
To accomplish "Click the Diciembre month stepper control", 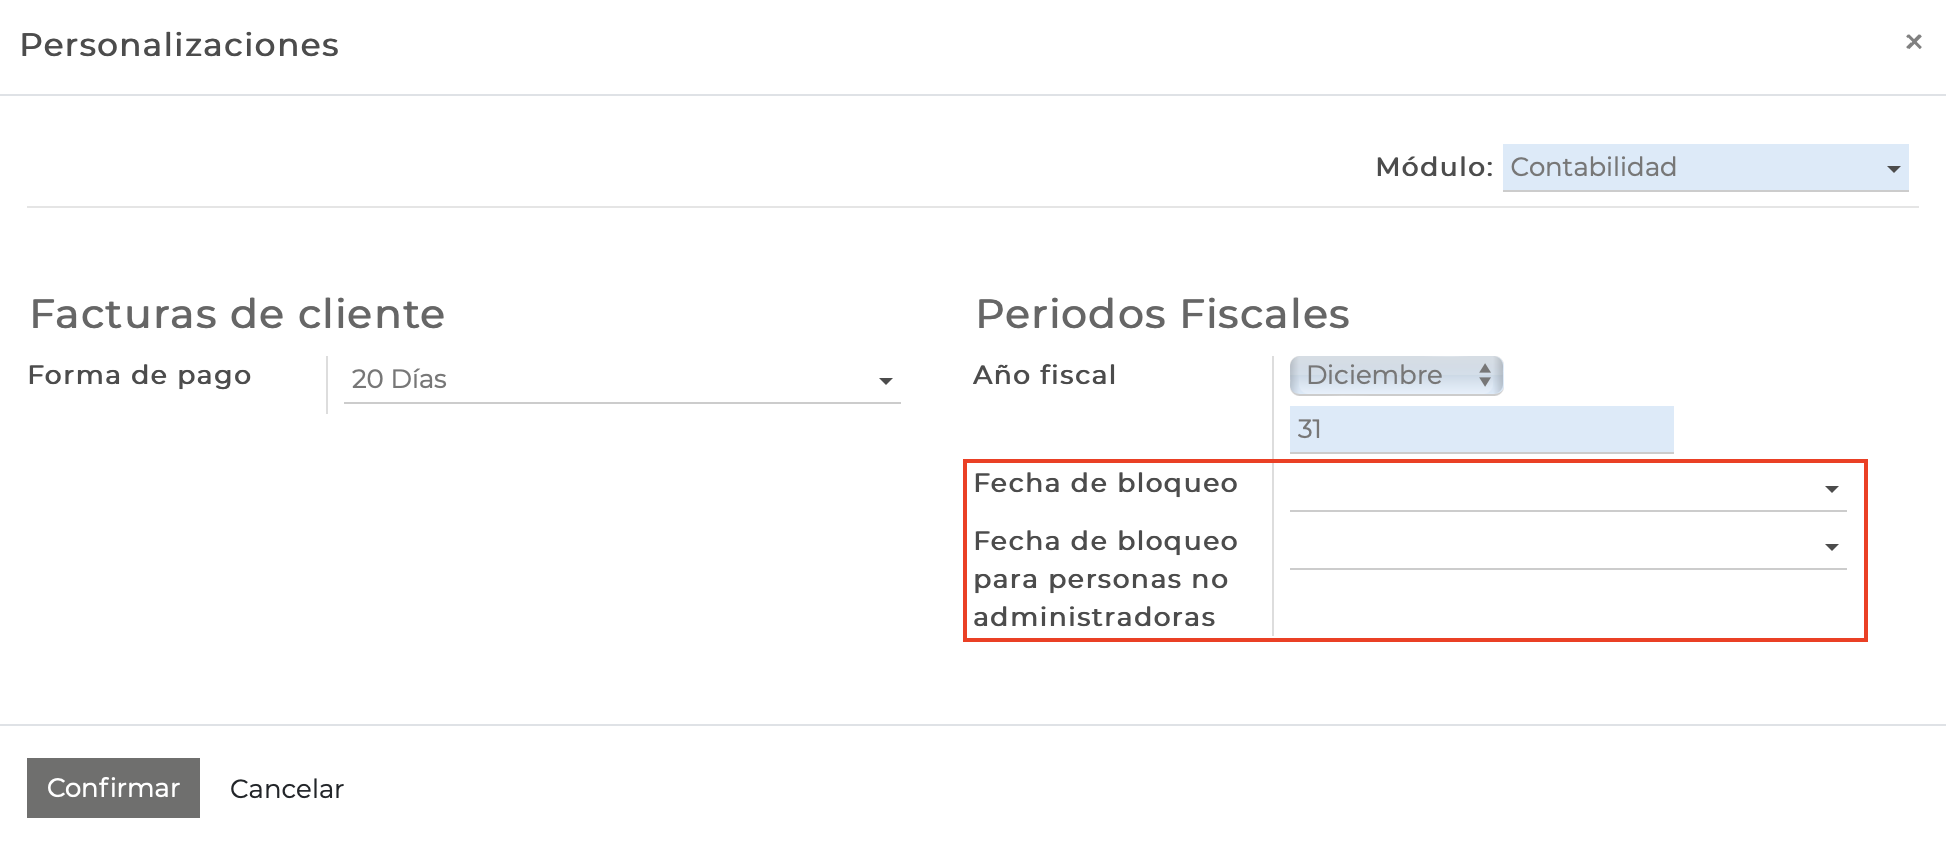I will (1395, 376).
